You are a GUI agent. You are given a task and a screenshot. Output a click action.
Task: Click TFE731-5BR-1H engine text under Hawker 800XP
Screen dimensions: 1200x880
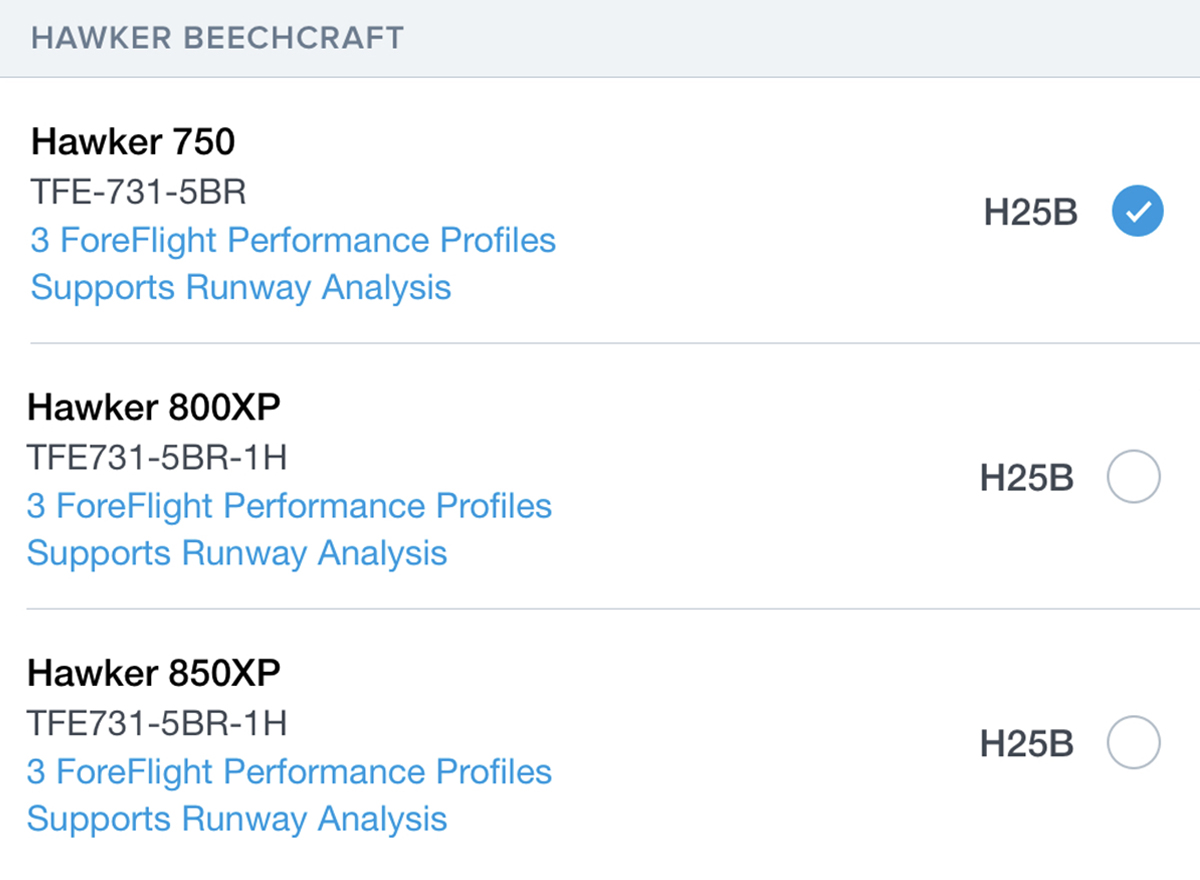point(157,458)
